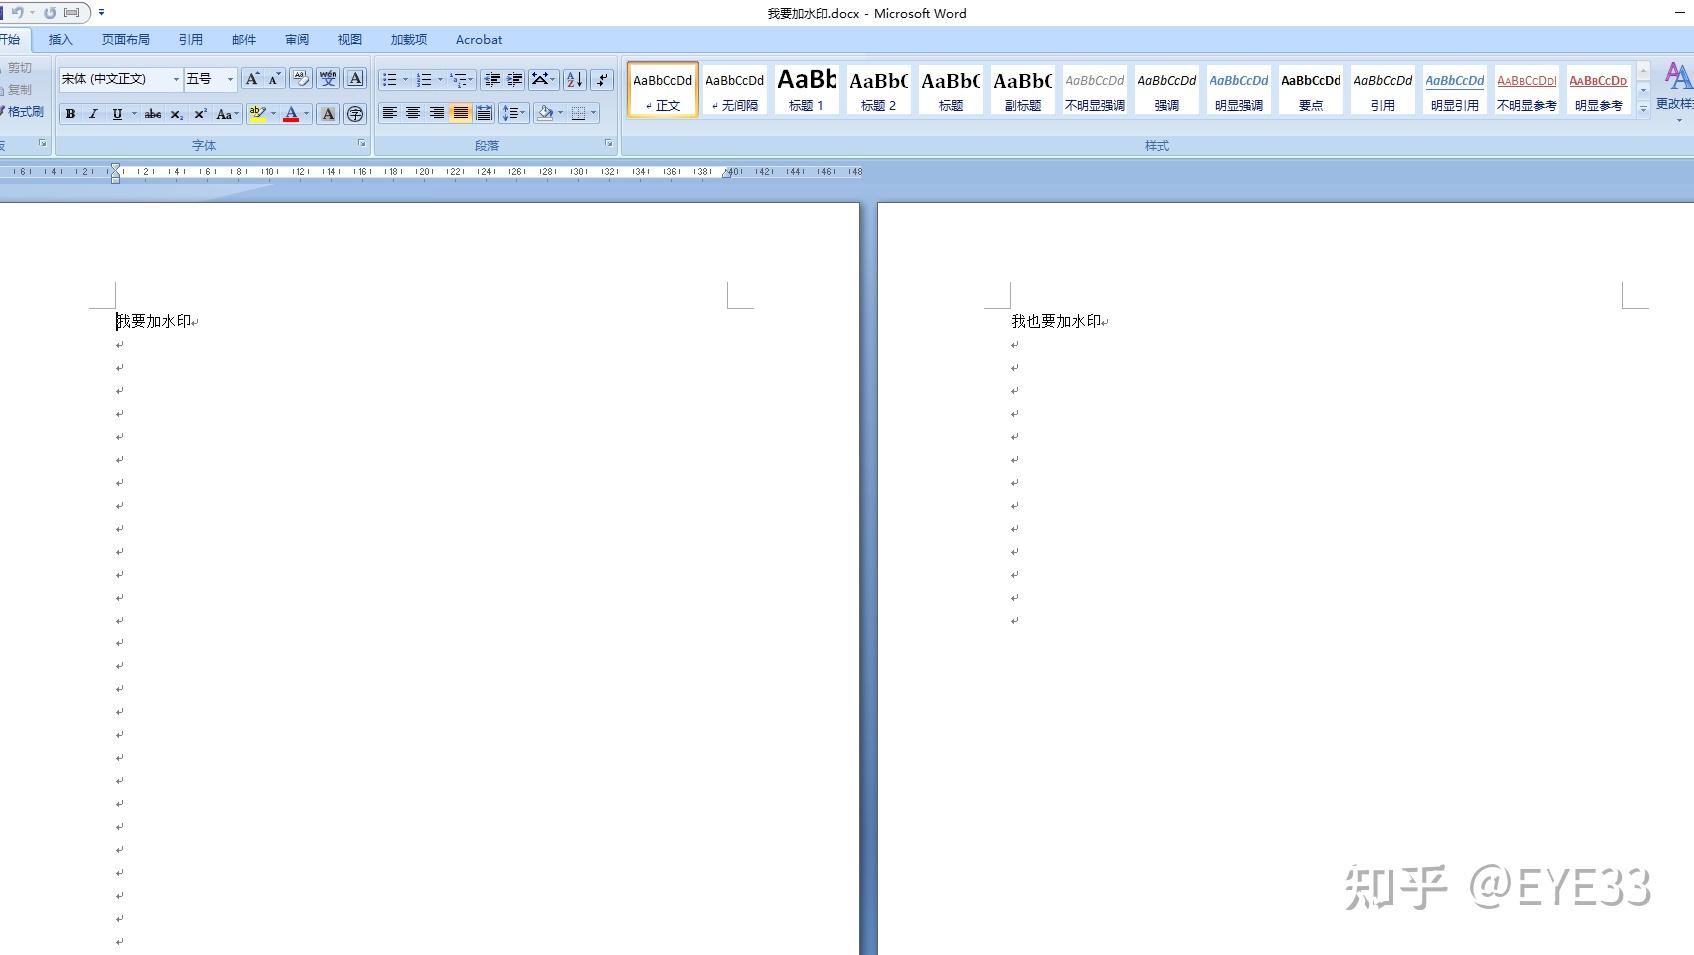The height and width of the screenshot is (955, 1694).
Task: Switch to 引用 tab
Action: tap(191, 40)
